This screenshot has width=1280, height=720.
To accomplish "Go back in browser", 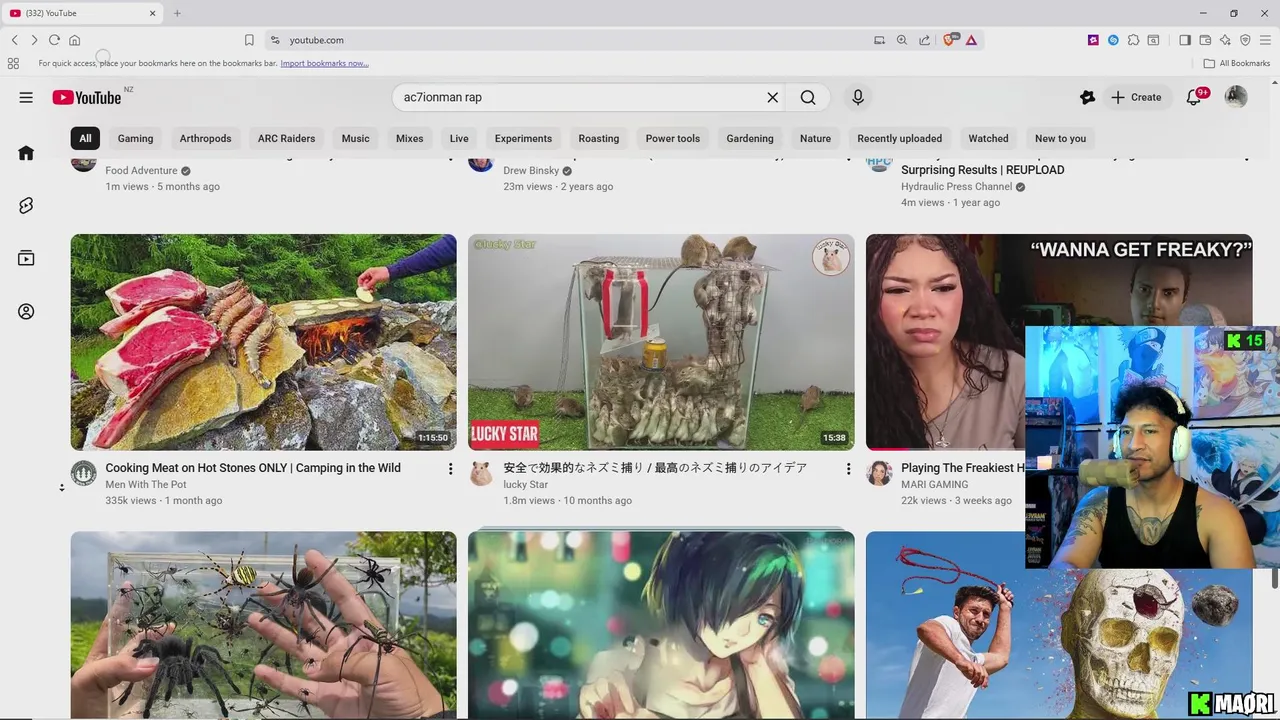I will 14,40.
